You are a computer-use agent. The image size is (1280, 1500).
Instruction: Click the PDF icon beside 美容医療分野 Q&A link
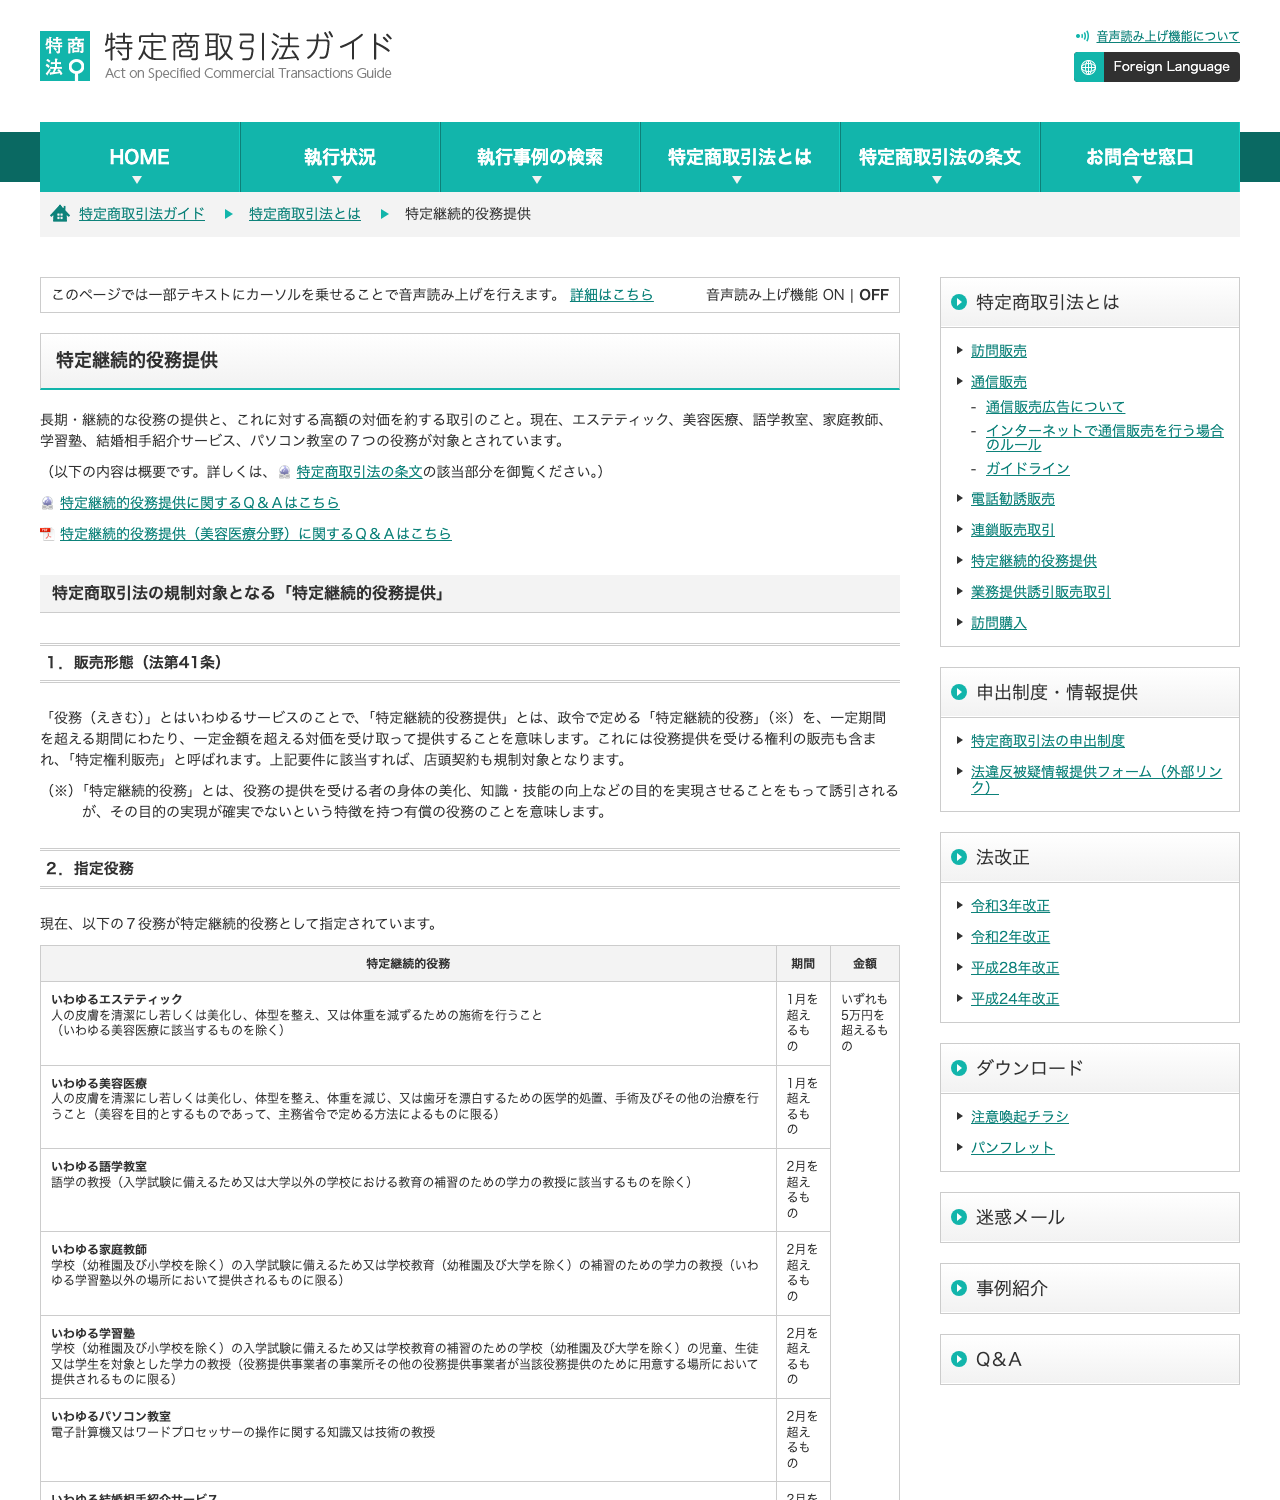point(46,534)
